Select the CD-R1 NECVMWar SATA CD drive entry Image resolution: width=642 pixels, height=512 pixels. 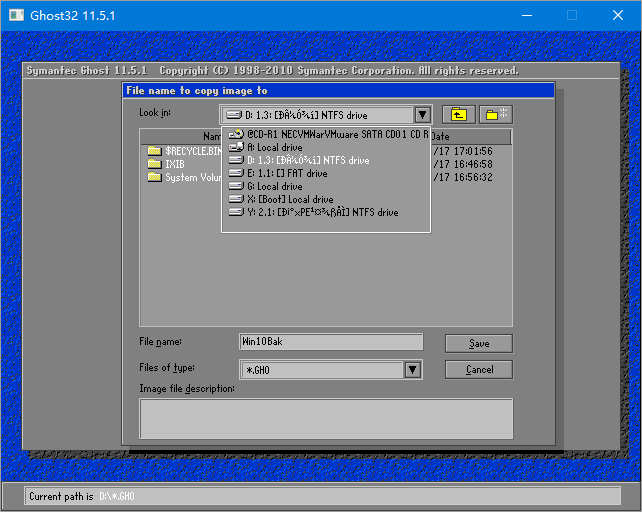click(326, 134)
